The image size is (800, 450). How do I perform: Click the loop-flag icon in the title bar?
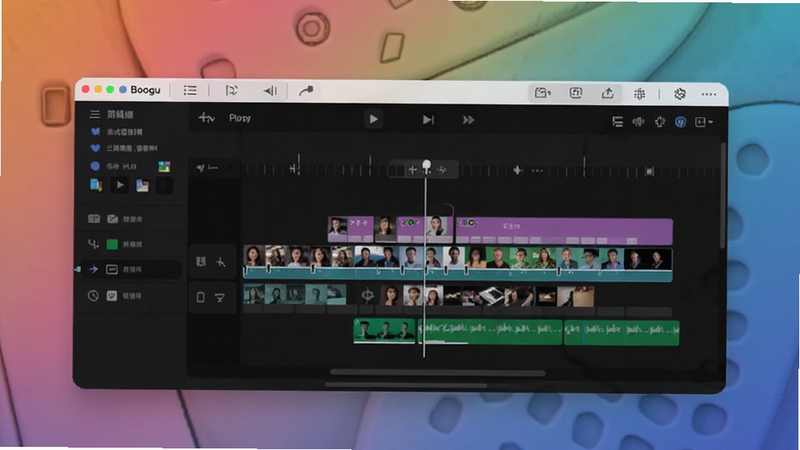[x=231, y=90]
